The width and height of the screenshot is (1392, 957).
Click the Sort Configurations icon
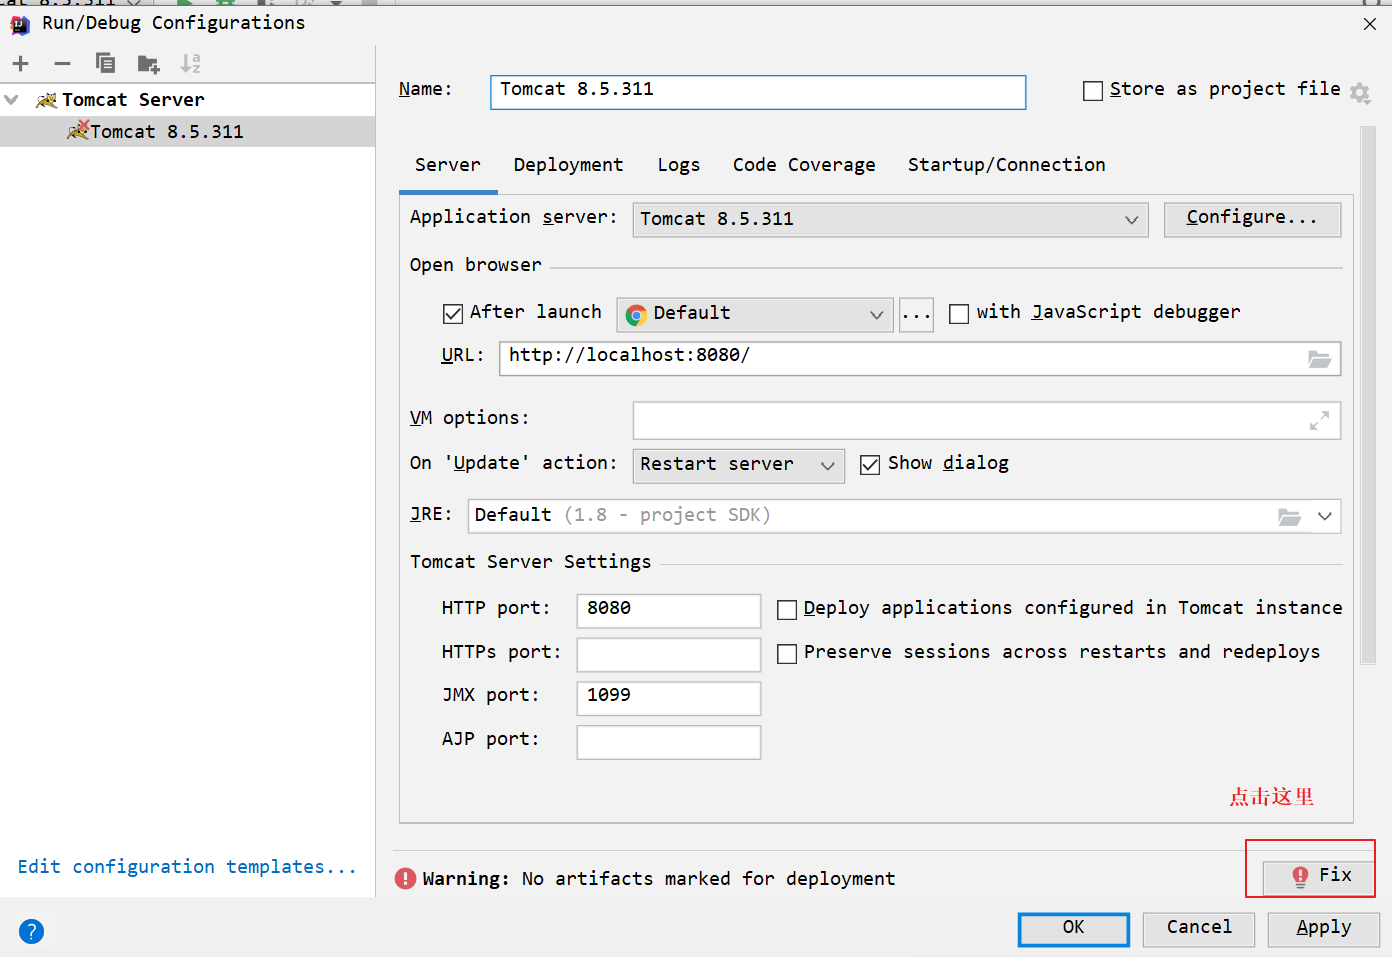click(x=190, y=64)
